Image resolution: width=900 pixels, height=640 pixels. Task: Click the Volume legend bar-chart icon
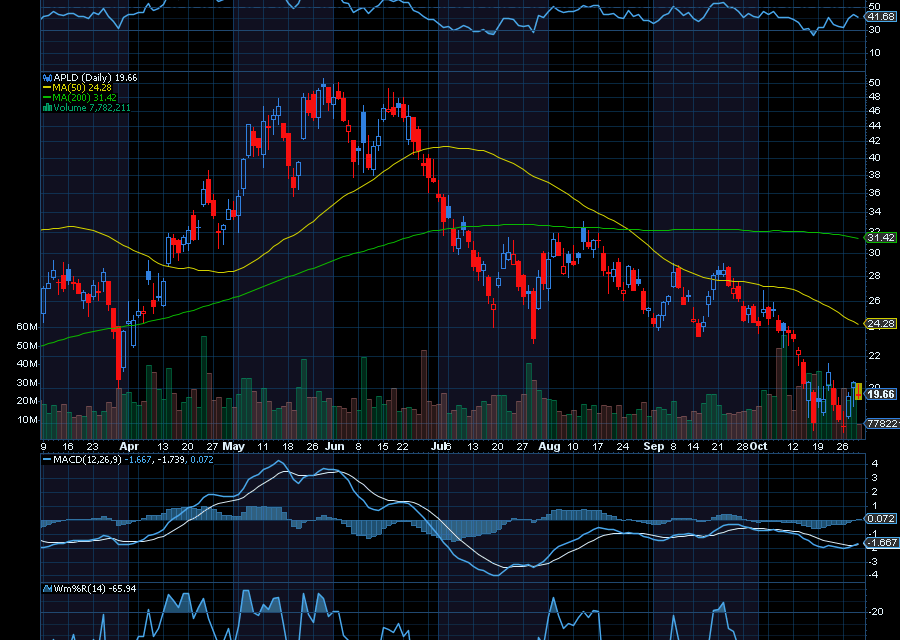coord(48,107)
